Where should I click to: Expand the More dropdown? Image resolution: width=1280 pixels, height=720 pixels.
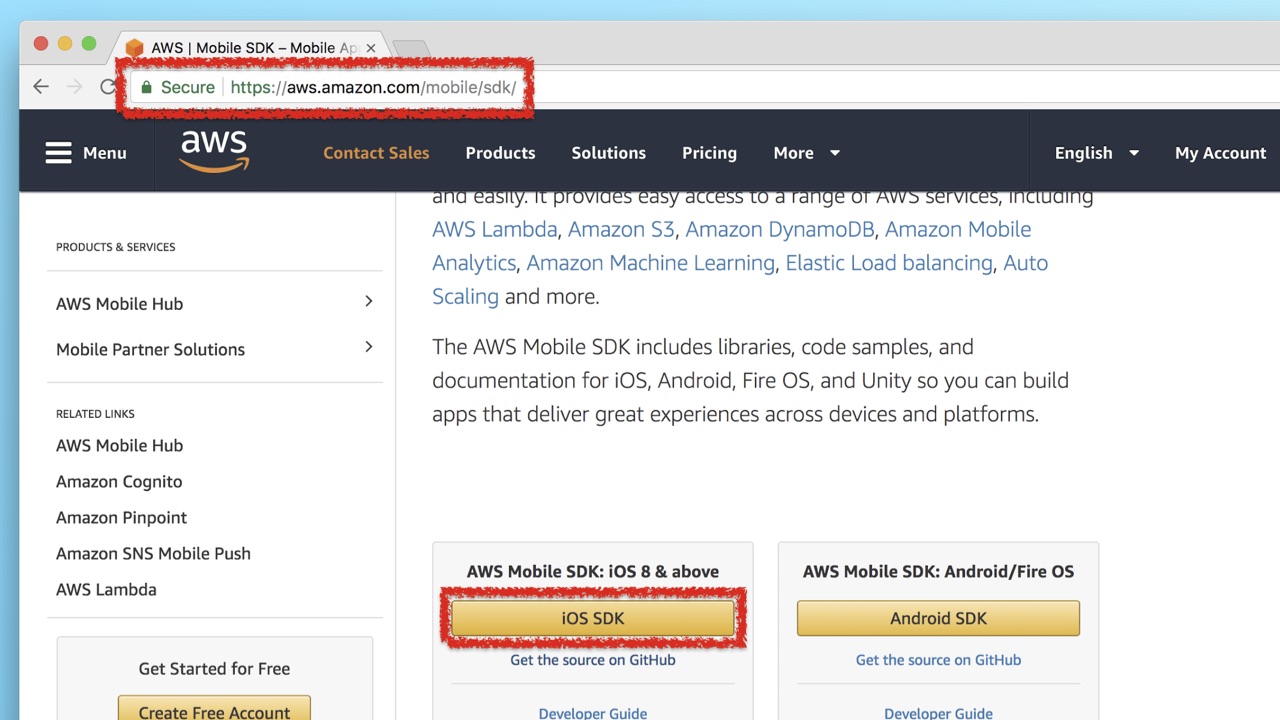(x=806, y=153)
